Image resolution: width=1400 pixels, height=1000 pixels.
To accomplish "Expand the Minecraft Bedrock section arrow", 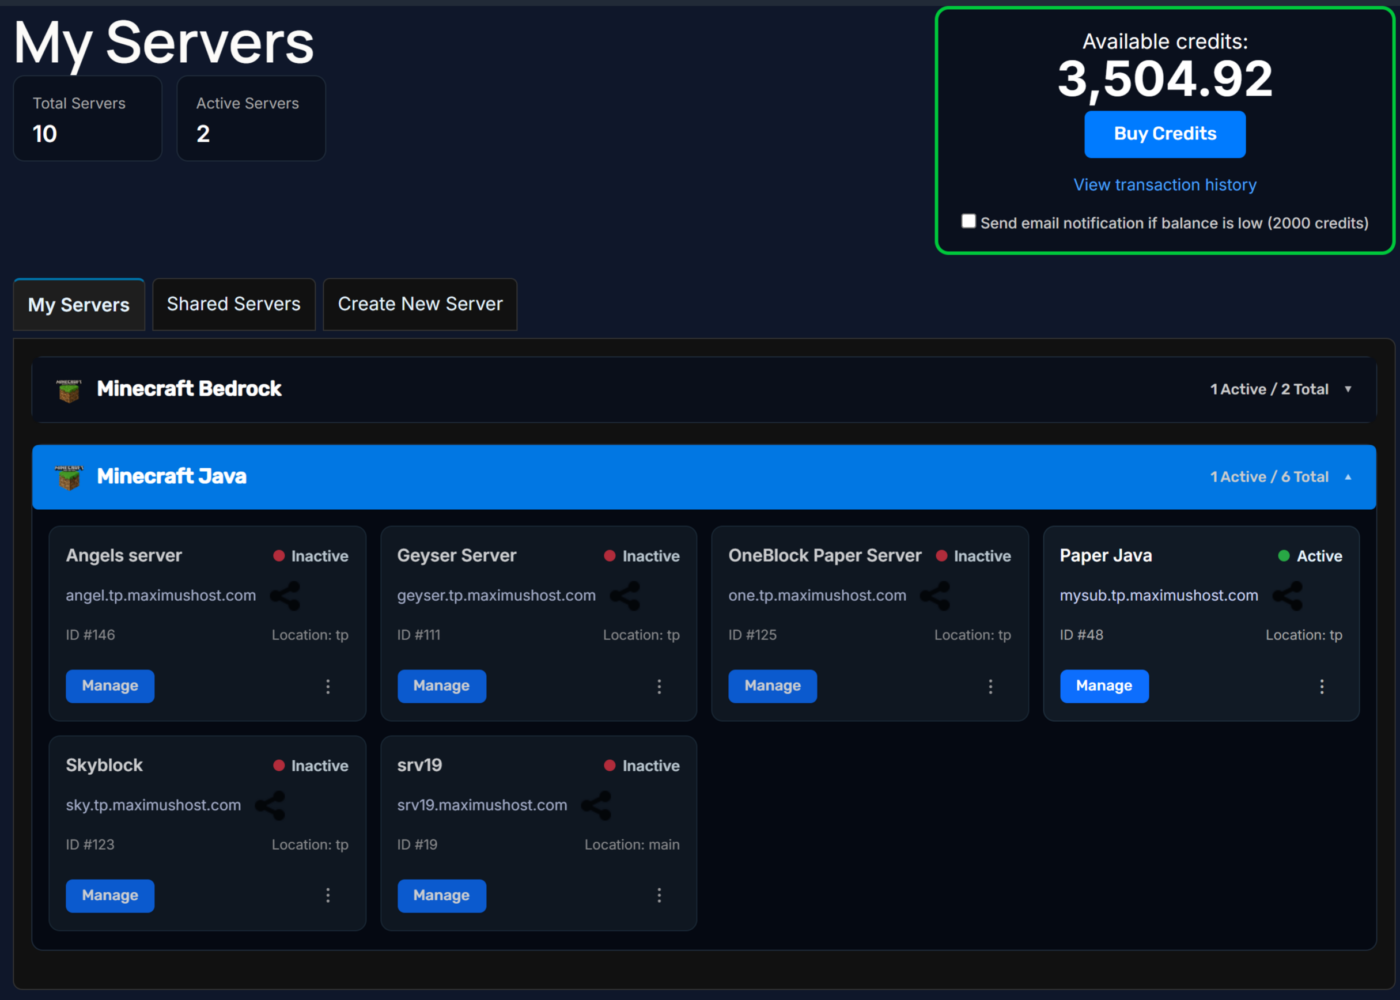I will [1348, 389].
